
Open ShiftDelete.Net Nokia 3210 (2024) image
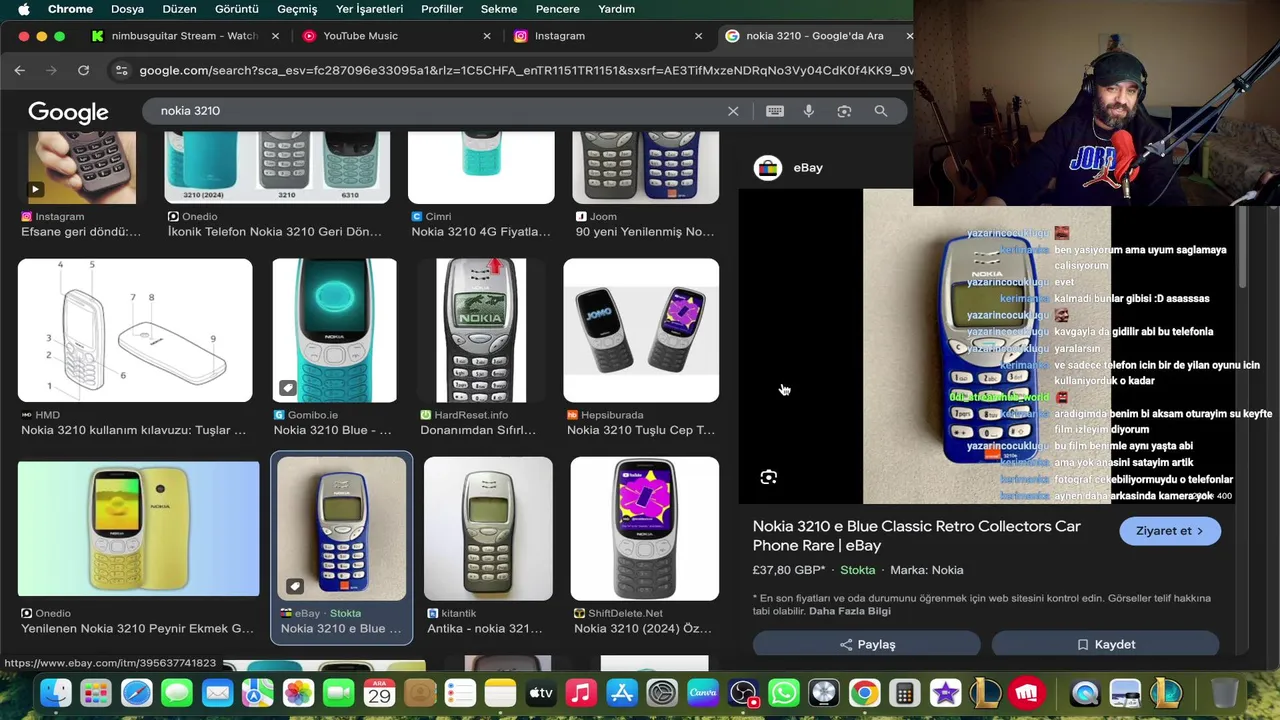click(644, 528)
